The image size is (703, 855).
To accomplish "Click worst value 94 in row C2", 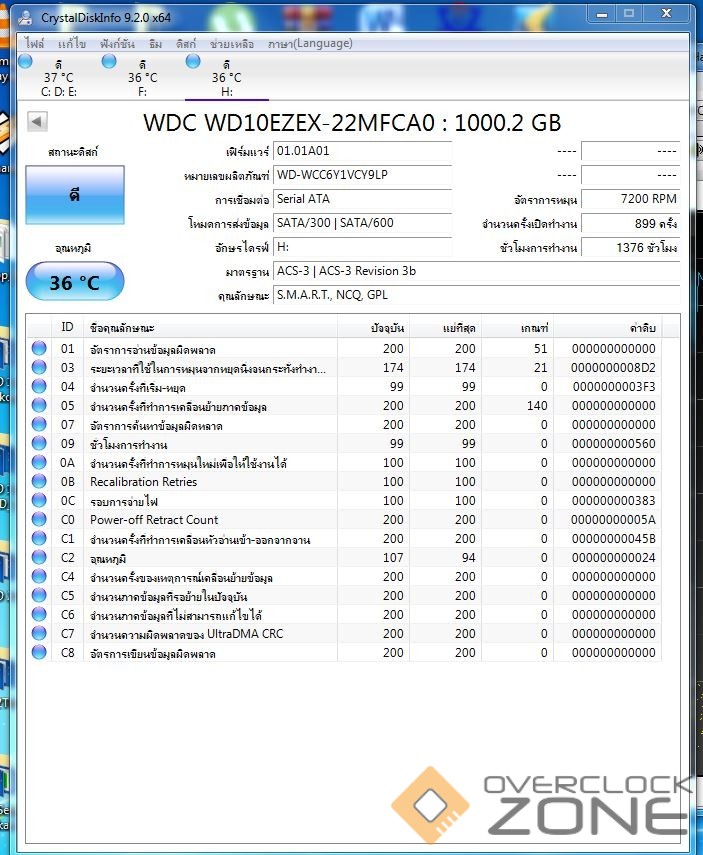I will pos(468,558).
